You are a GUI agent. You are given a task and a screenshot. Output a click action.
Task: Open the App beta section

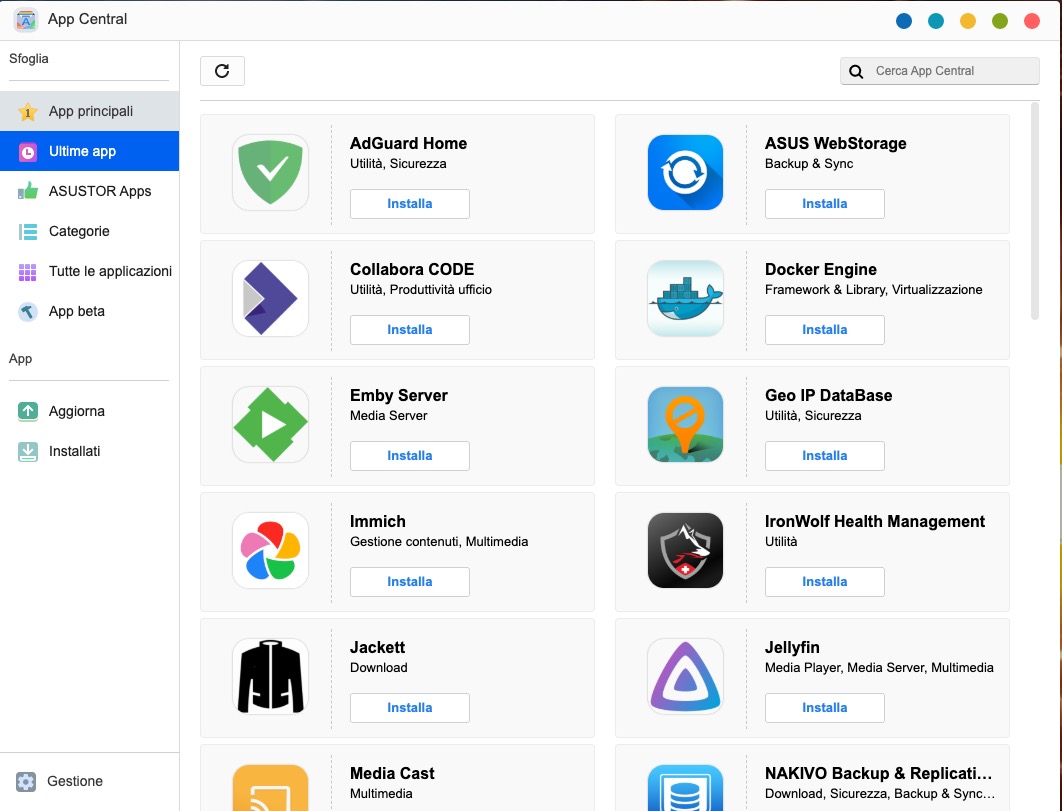(89, 311)
